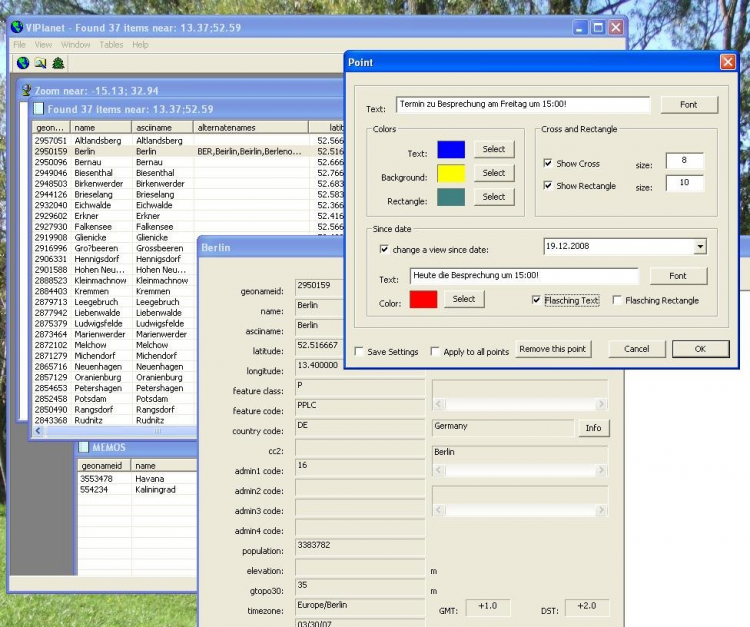Screen dimensions: 750x627
Task: Enable the Flasching Rectangle checkbox
Action: point(617,300)
